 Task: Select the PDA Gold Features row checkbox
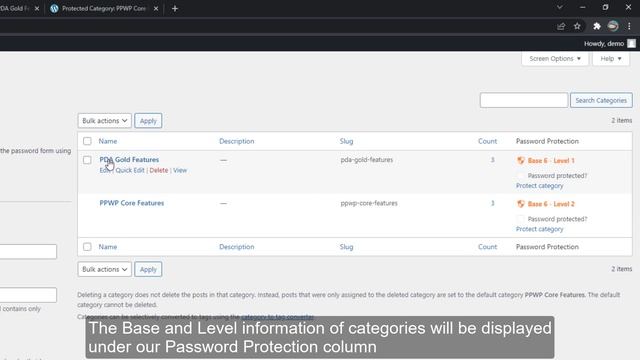coord(87,160)
